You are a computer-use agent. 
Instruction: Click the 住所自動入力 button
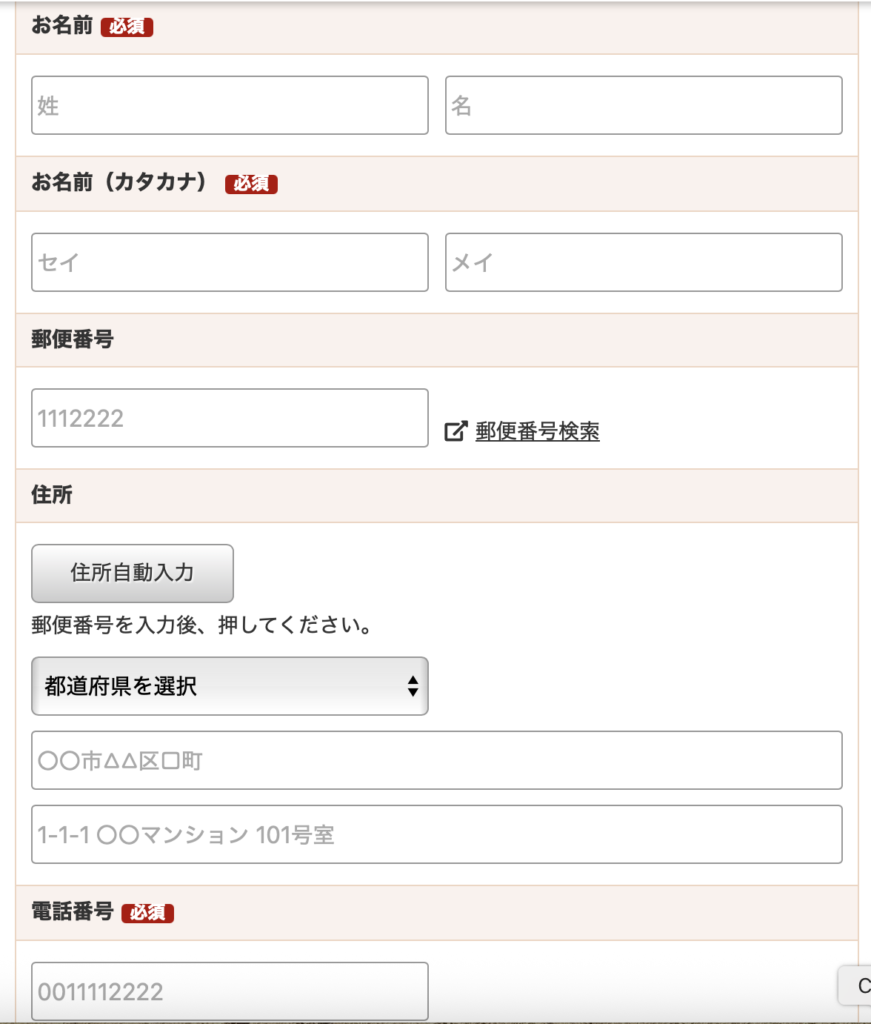133,573
